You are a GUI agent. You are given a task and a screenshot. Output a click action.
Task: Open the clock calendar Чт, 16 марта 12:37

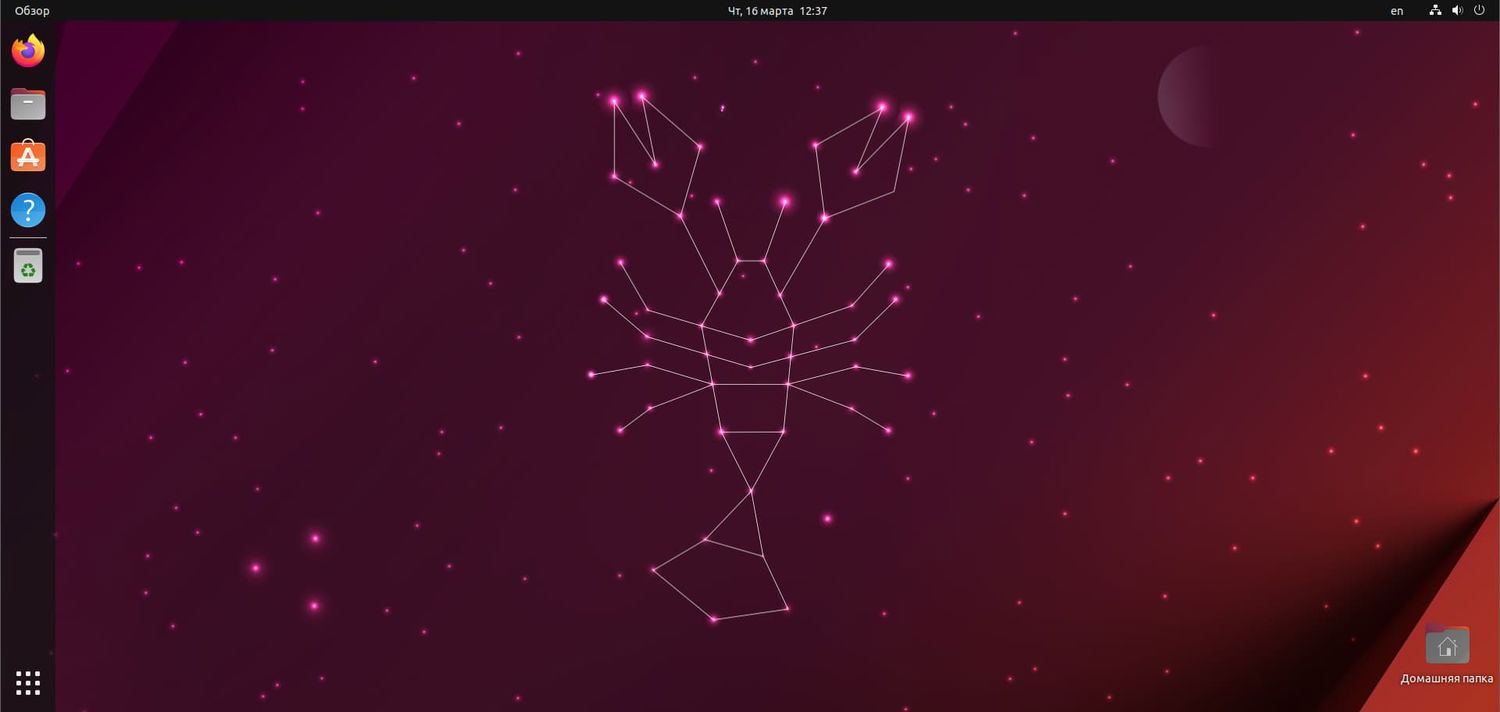point(777,11)
